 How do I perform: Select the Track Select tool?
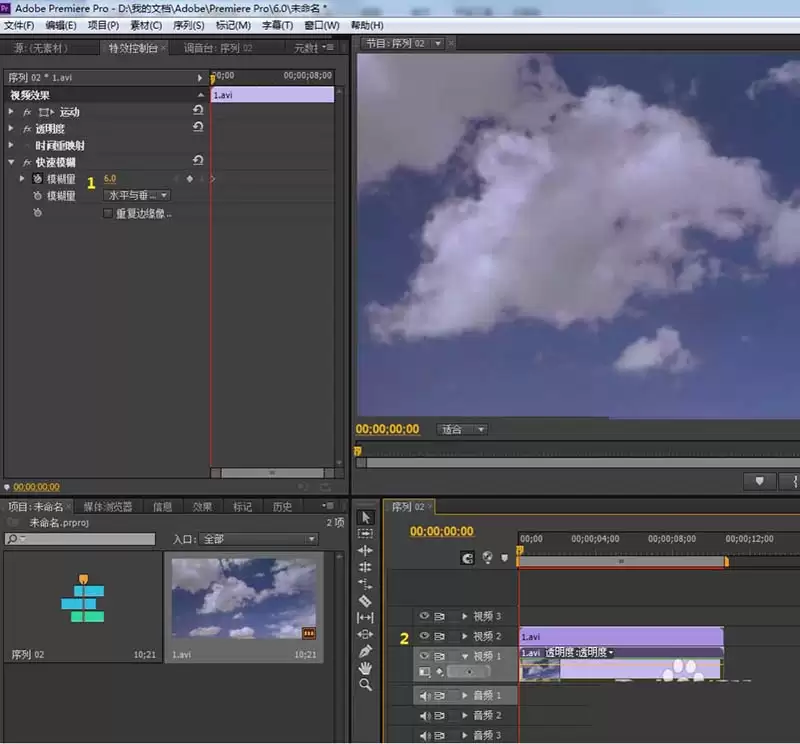(365, 534)
